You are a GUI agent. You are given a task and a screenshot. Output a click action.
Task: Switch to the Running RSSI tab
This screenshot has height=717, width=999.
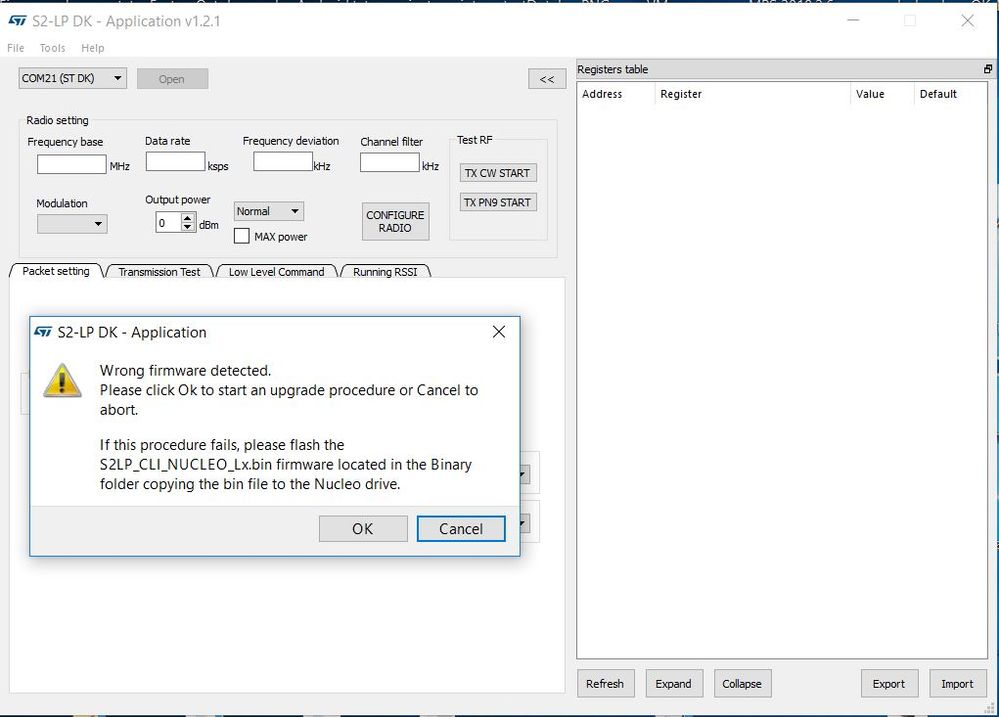coord(385,272)
